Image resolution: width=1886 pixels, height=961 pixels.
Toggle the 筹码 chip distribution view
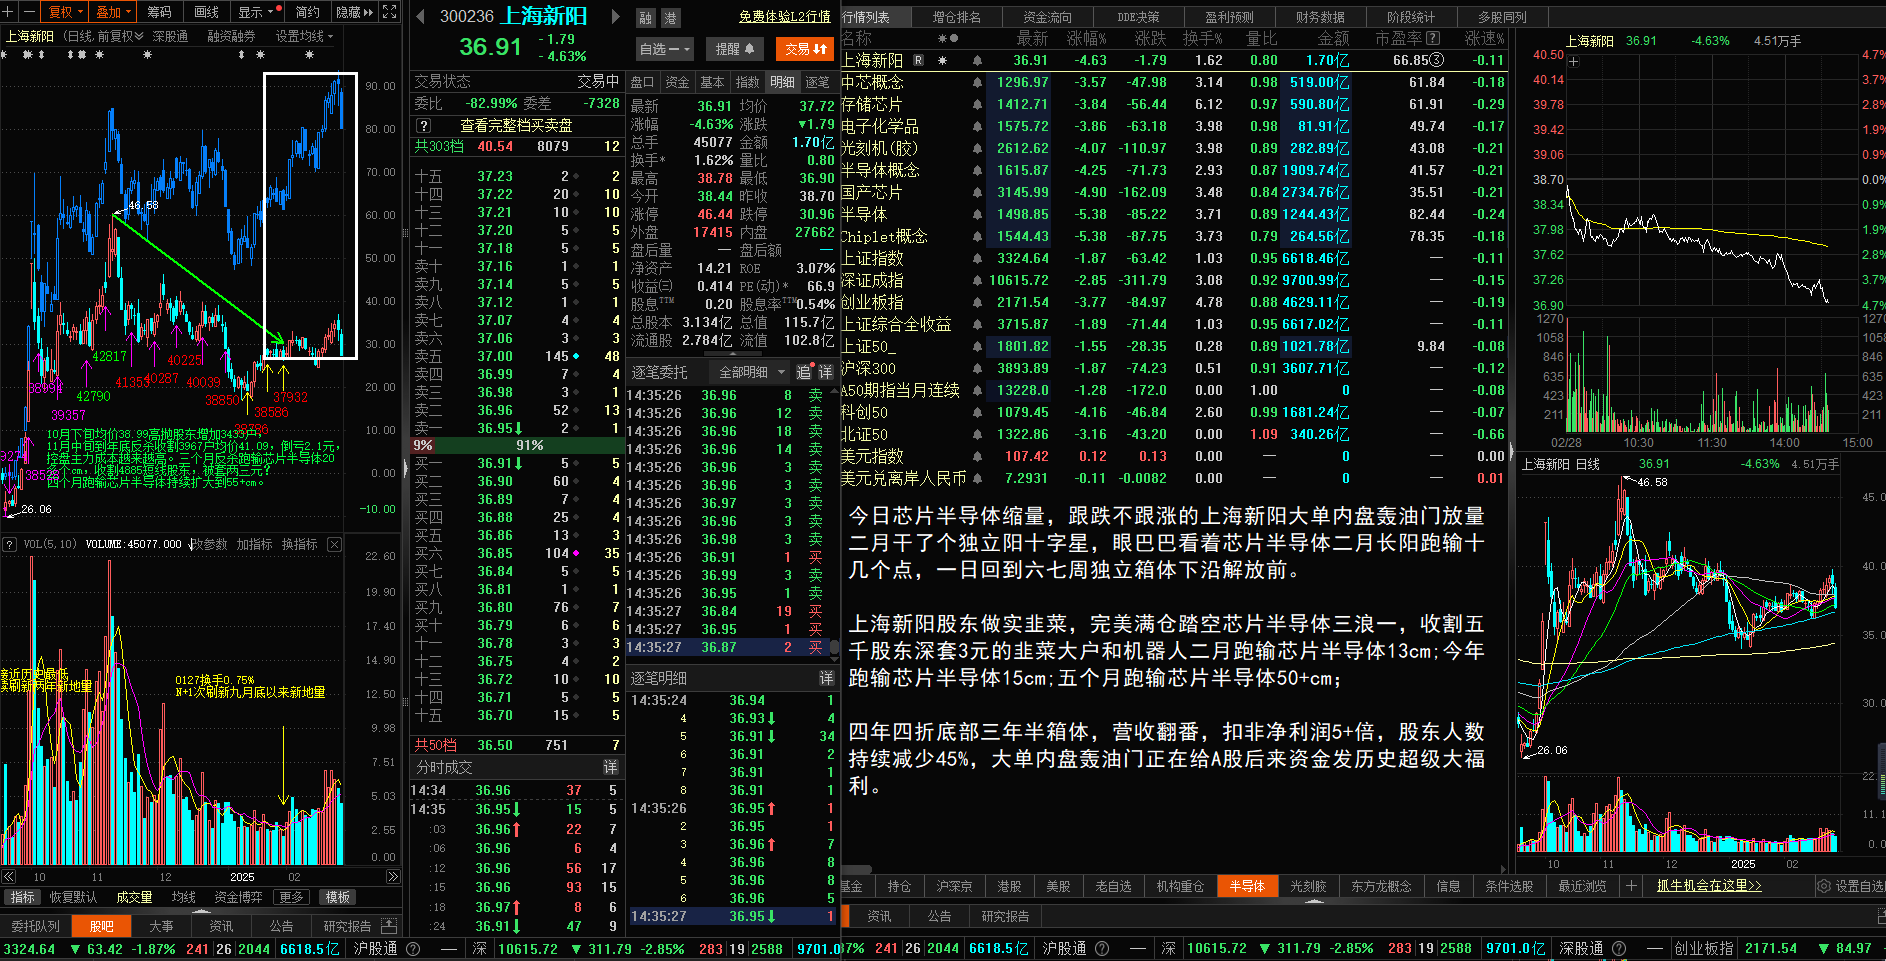pos(159,12)
